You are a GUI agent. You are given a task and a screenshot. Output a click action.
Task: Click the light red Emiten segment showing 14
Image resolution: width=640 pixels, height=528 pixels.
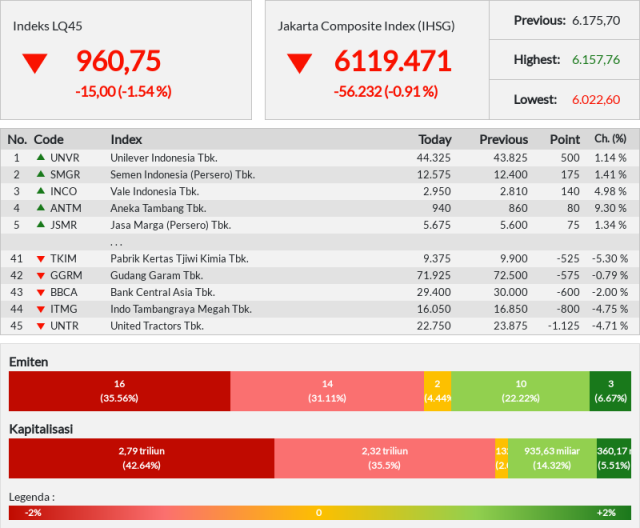[x=327, y=391]
